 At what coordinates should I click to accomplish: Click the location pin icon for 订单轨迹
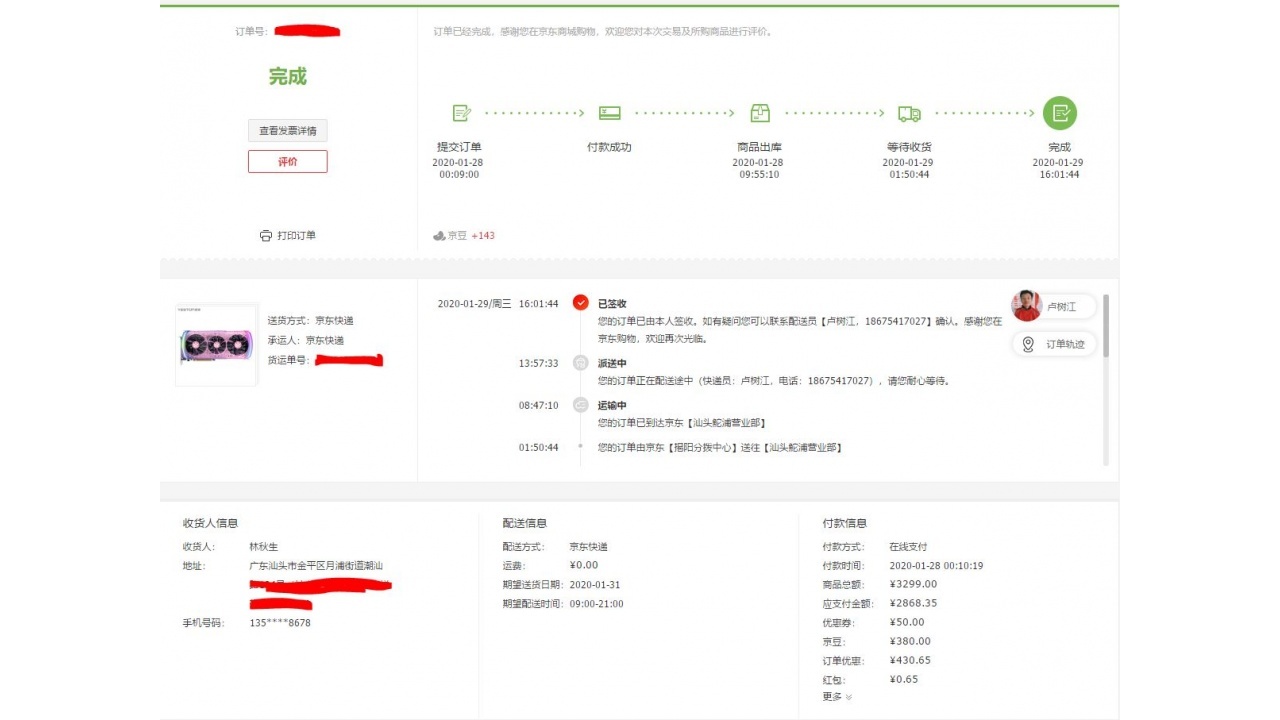1027,344
